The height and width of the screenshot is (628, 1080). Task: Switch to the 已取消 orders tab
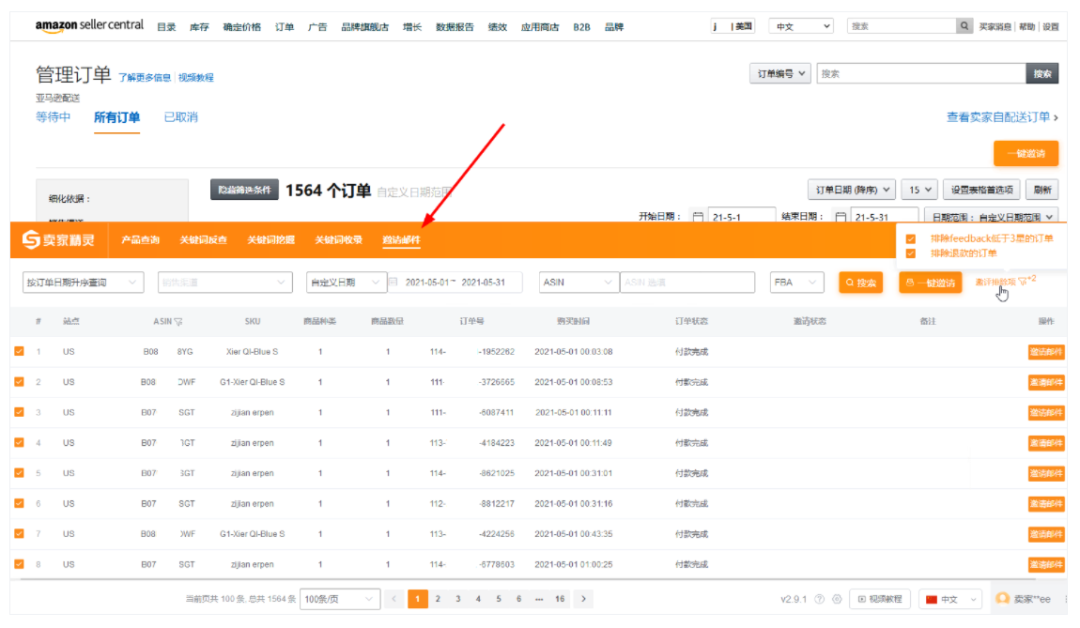coord(180,117)
